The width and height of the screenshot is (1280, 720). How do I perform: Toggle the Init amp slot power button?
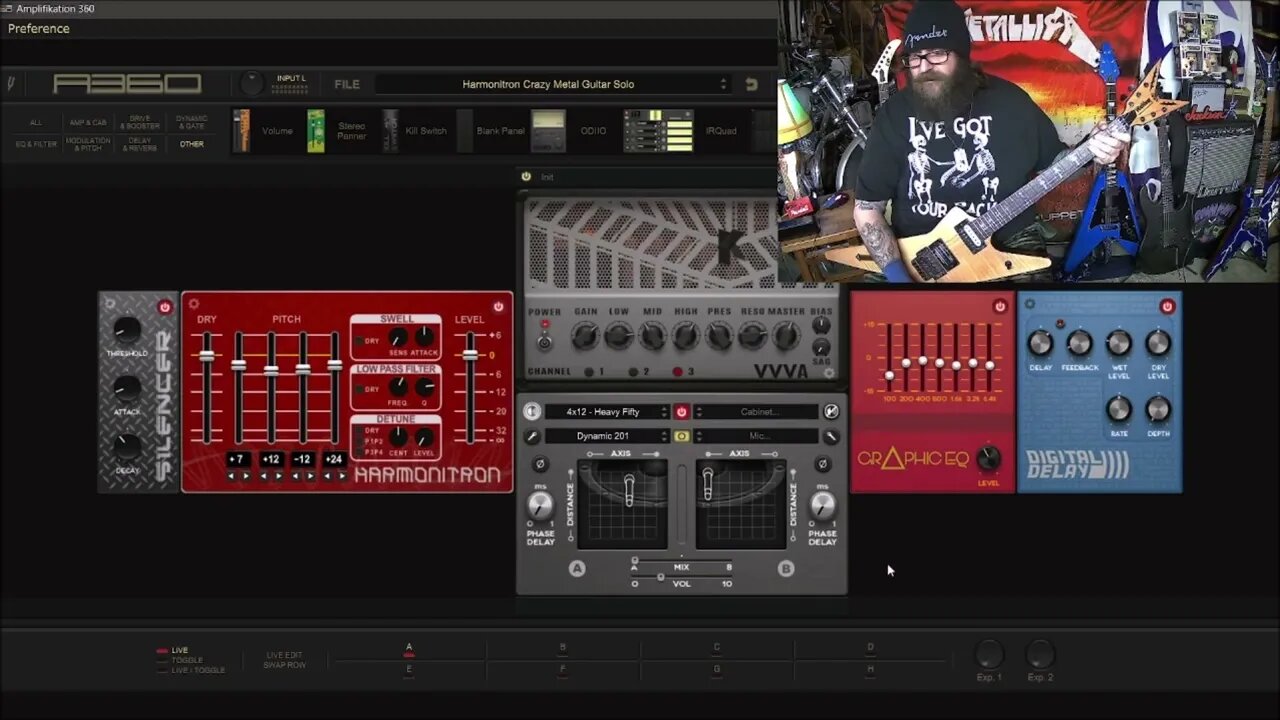526,176
